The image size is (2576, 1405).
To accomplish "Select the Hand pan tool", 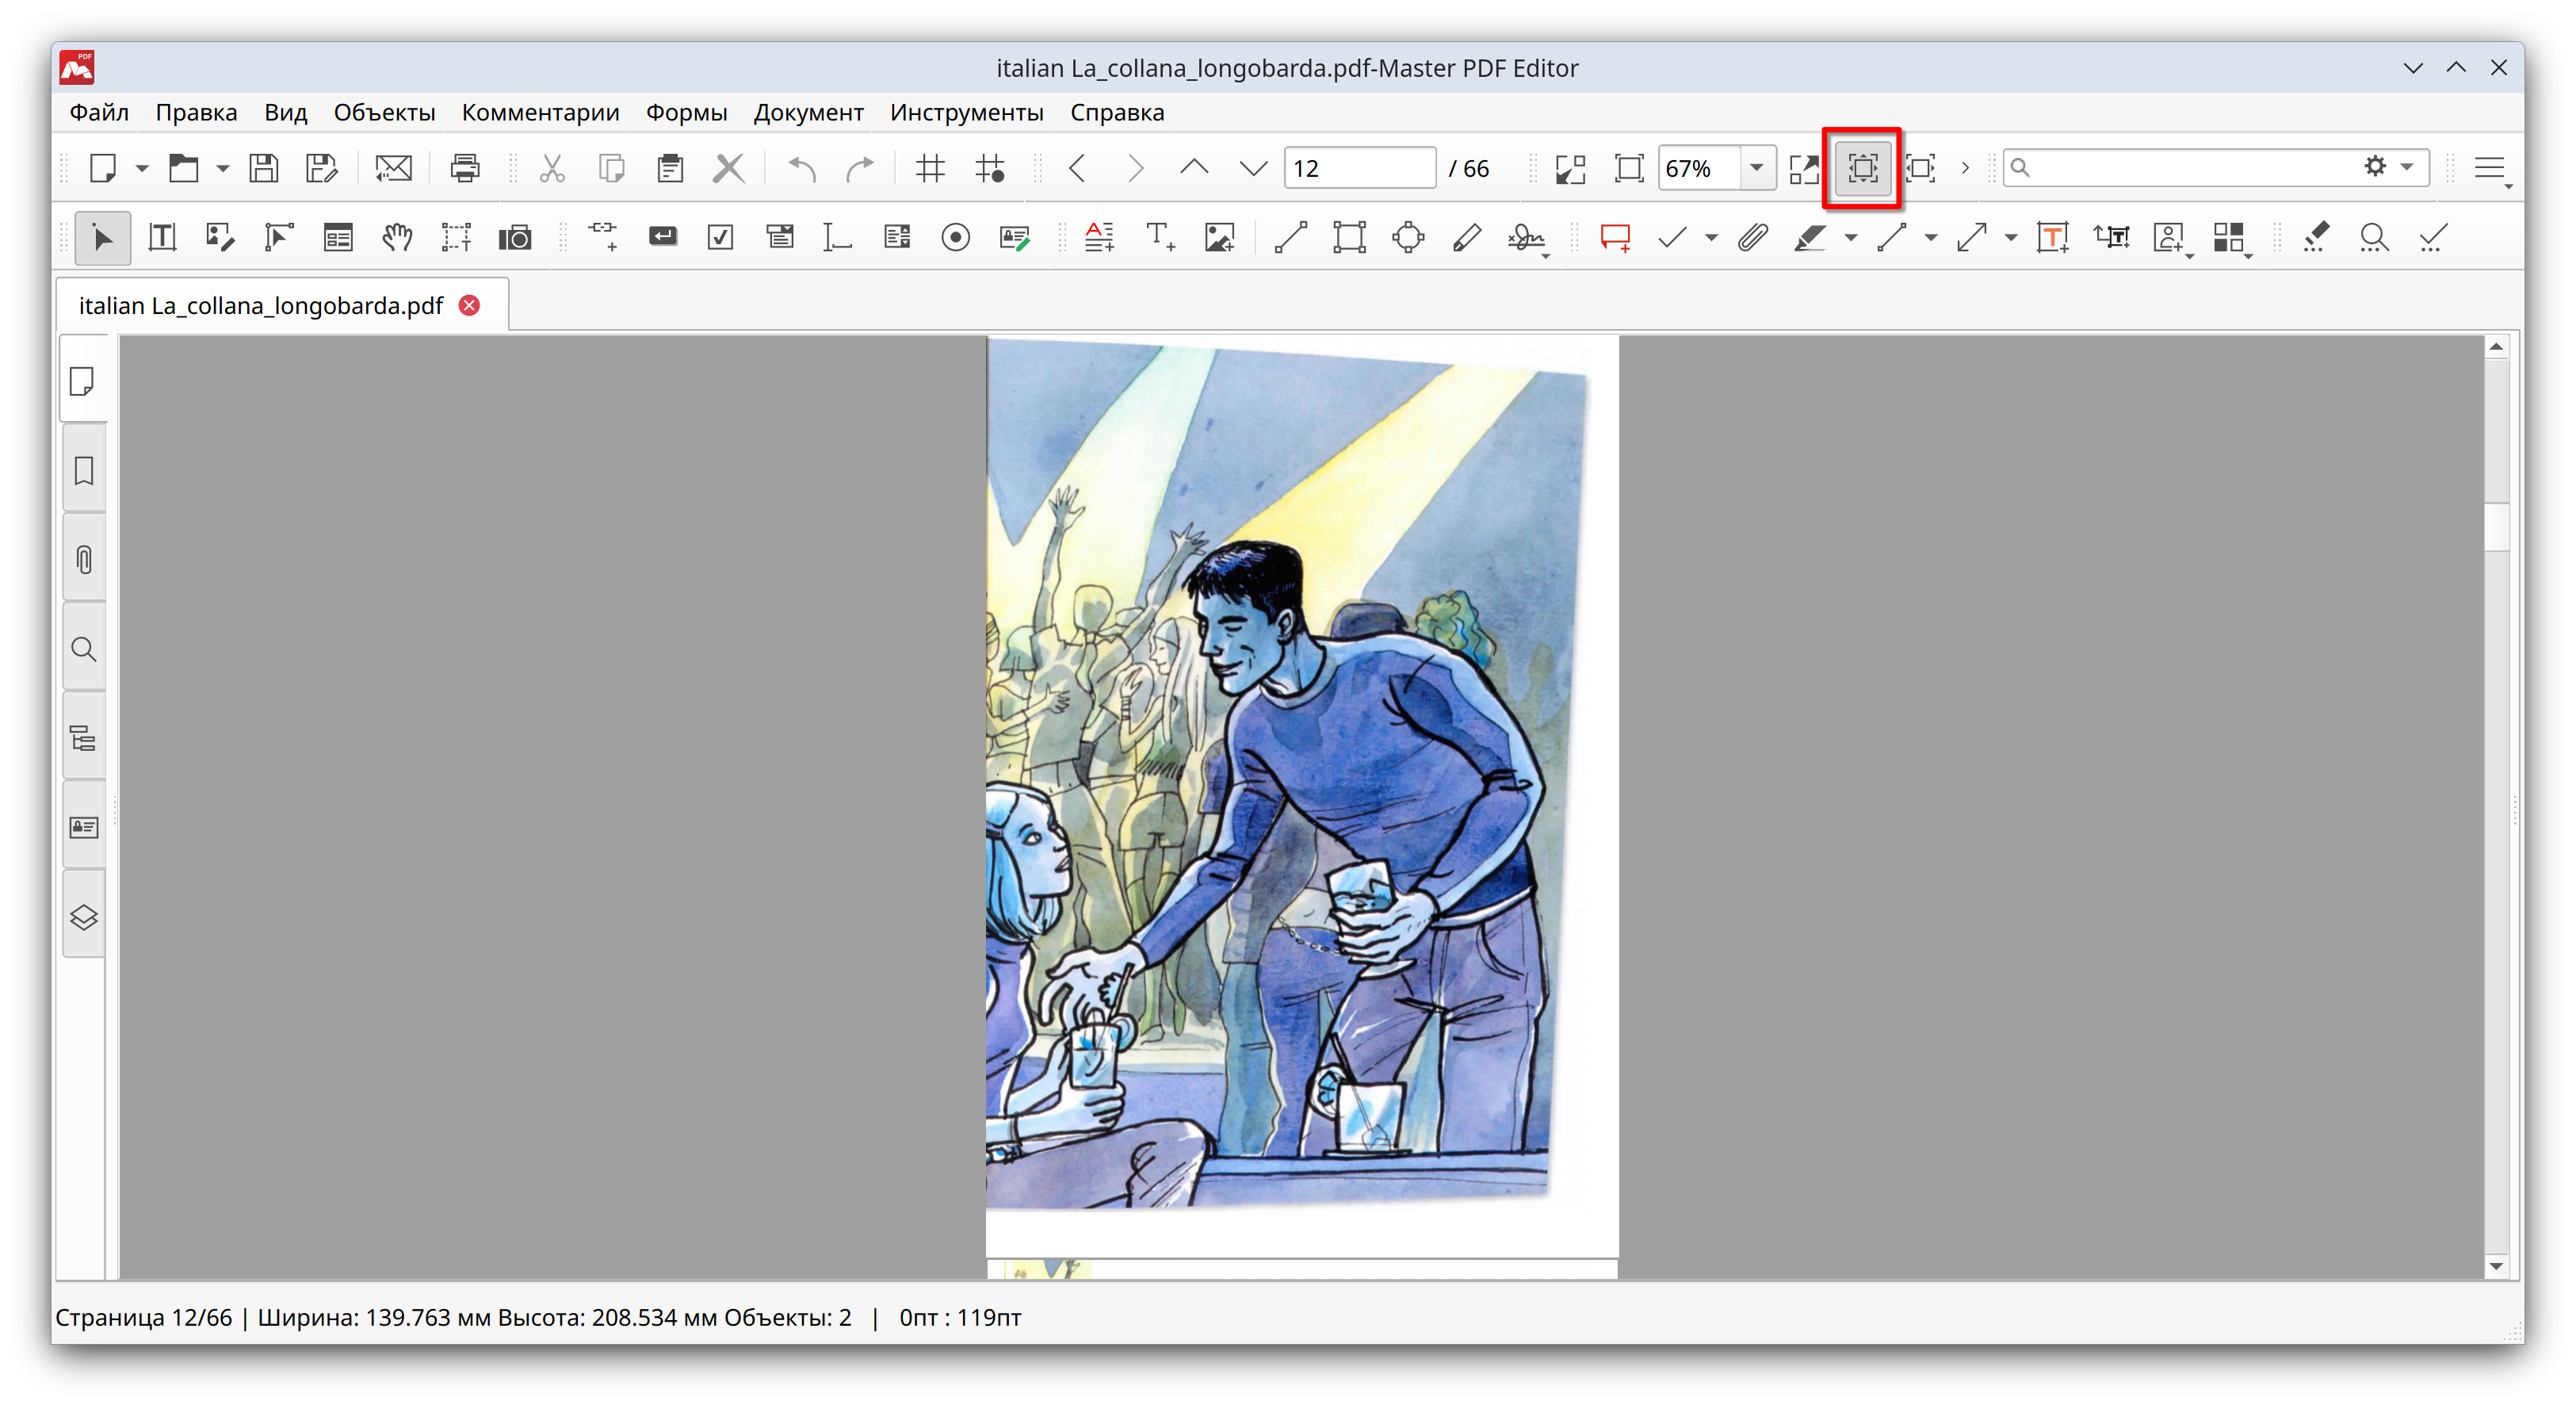I will click(x=397, y=238).
